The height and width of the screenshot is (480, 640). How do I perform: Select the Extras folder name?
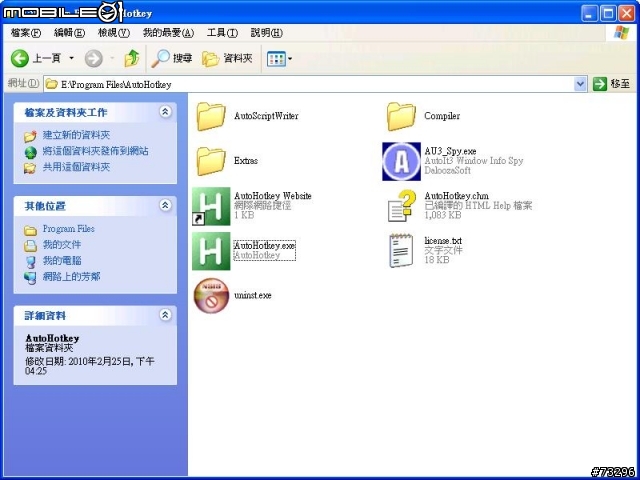246,161
